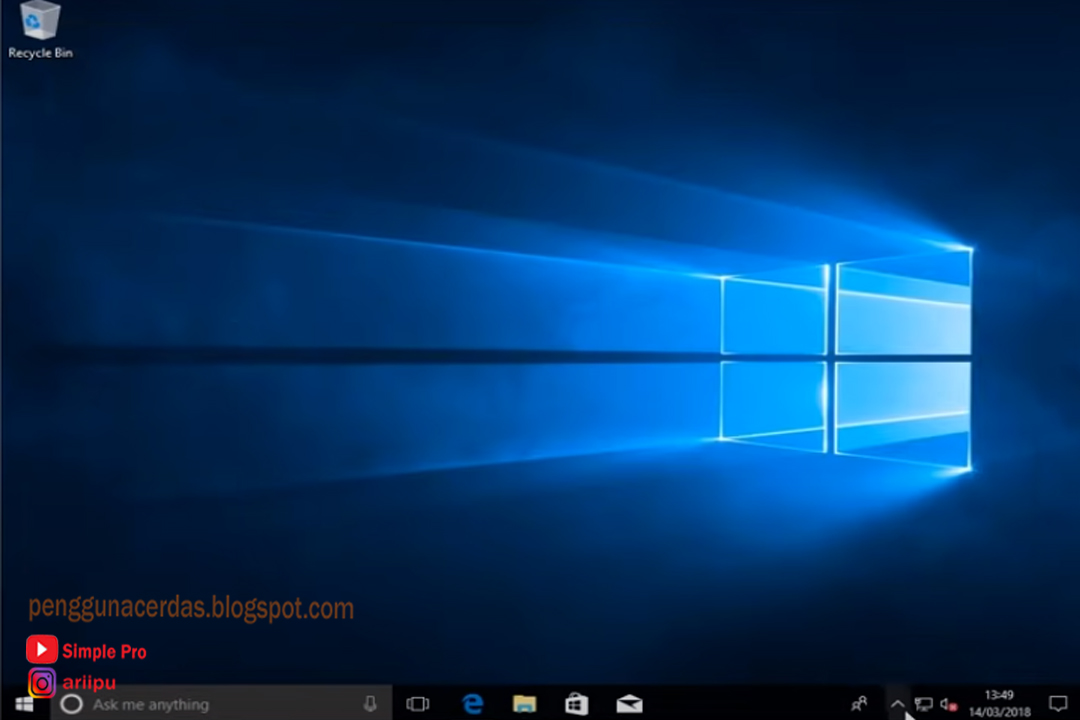Open the network status tray icon

coord(924,703)
